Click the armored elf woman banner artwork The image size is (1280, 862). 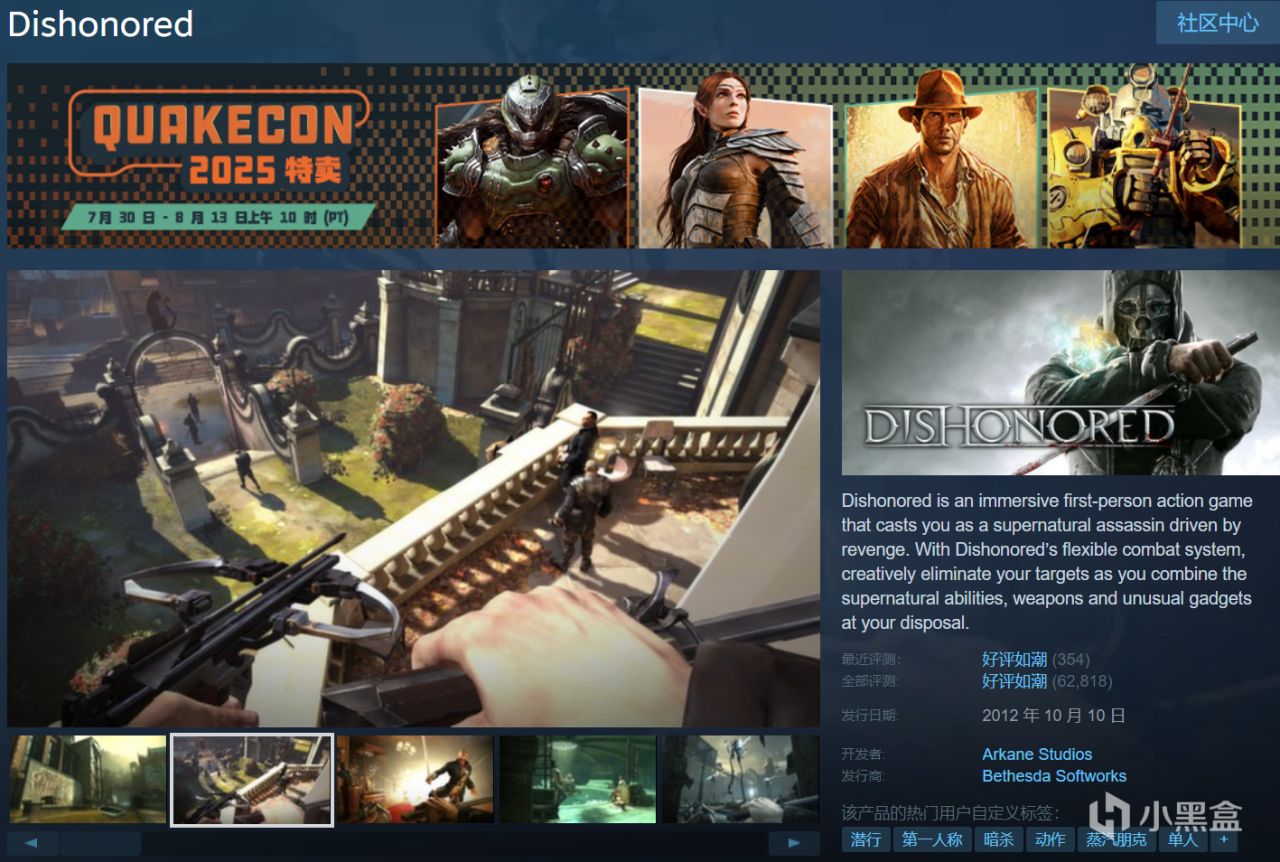pos(735,160)
